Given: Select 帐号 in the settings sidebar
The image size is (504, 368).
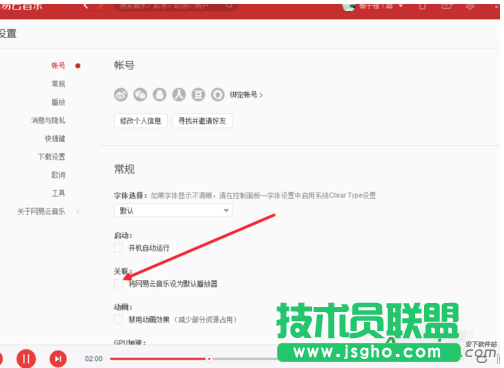Looking at the screenshot, I should (x=58, y=65).
